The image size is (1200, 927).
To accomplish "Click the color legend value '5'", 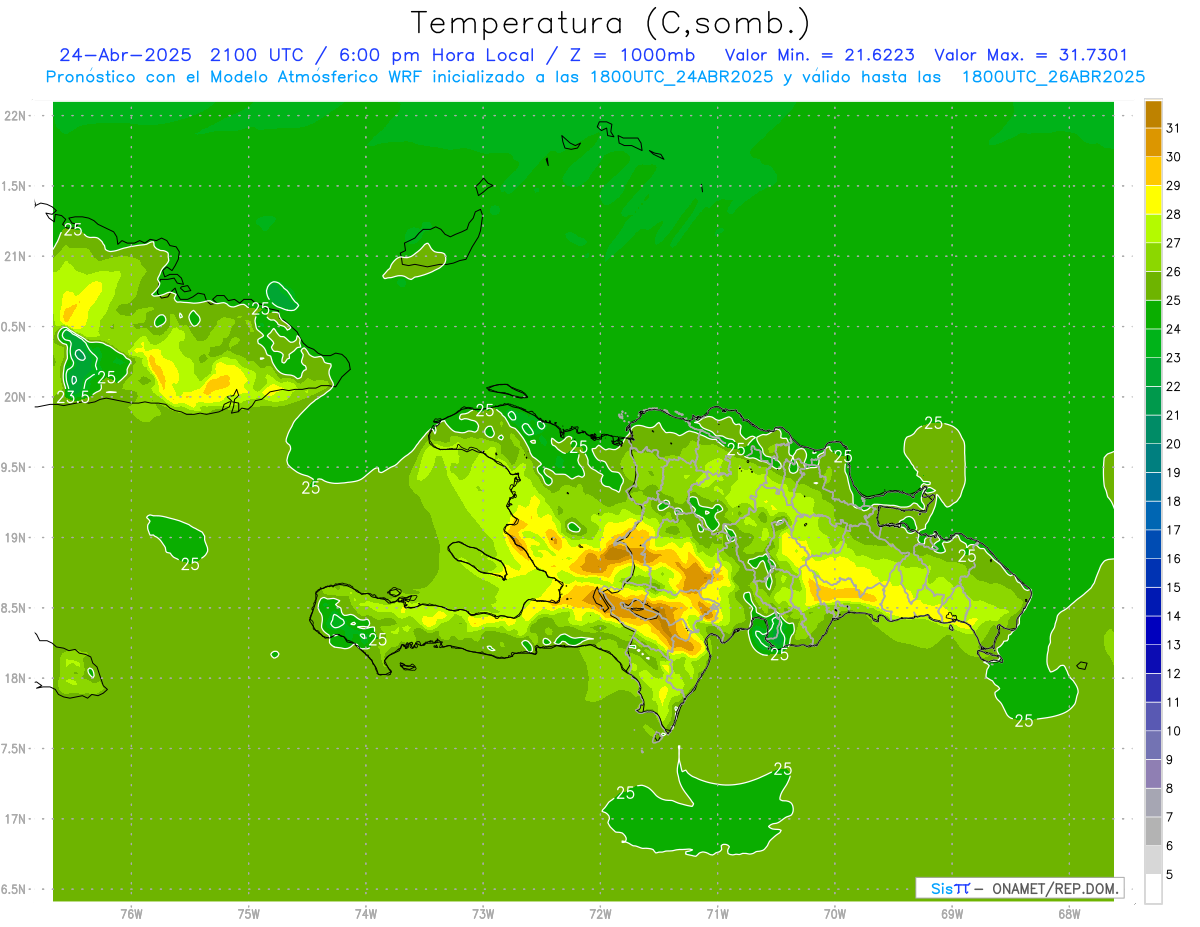I will (x=1171, y=874).
